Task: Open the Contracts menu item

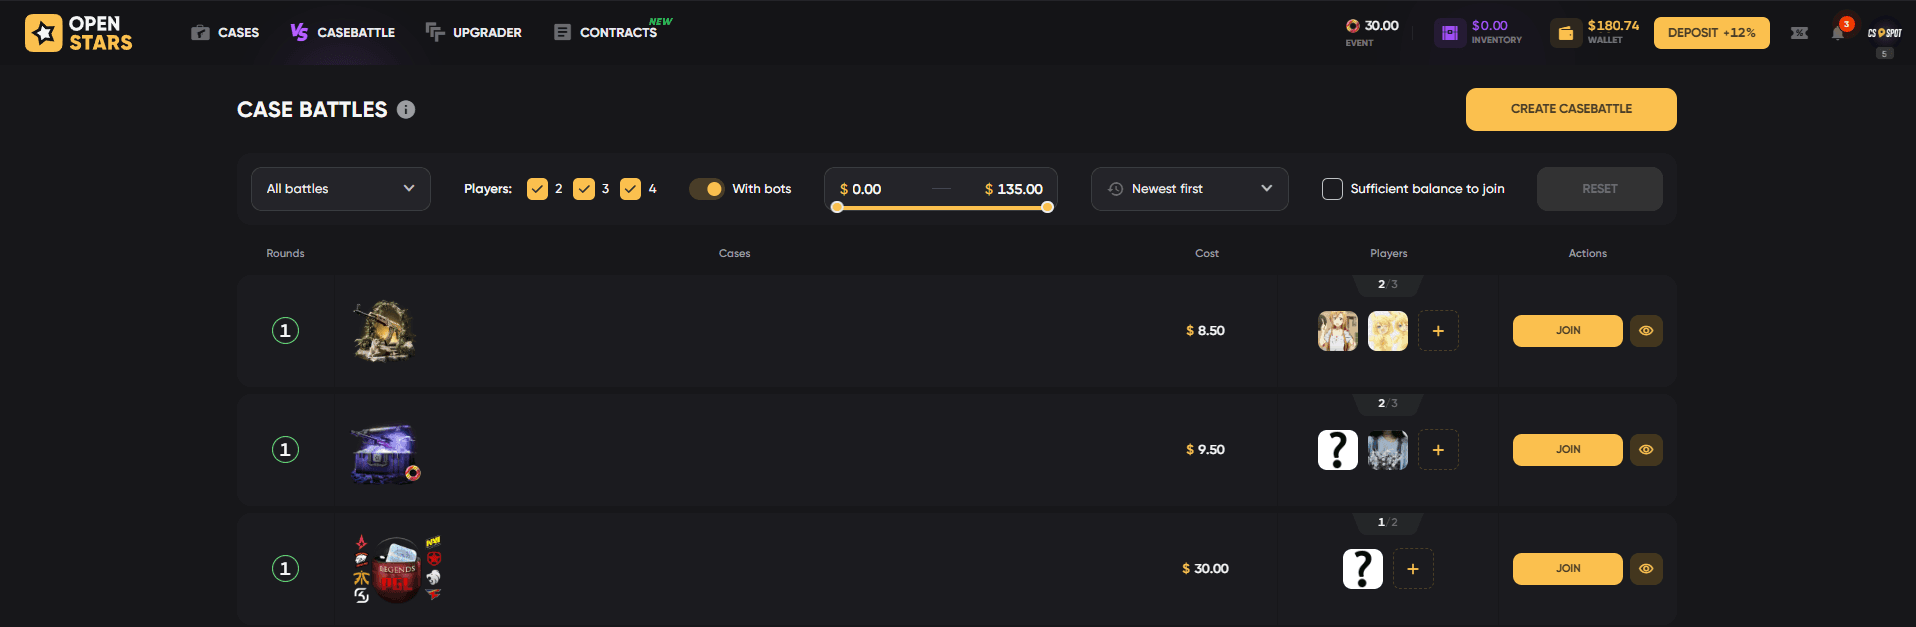Action: pyautogui.click(x=614, y=33)
